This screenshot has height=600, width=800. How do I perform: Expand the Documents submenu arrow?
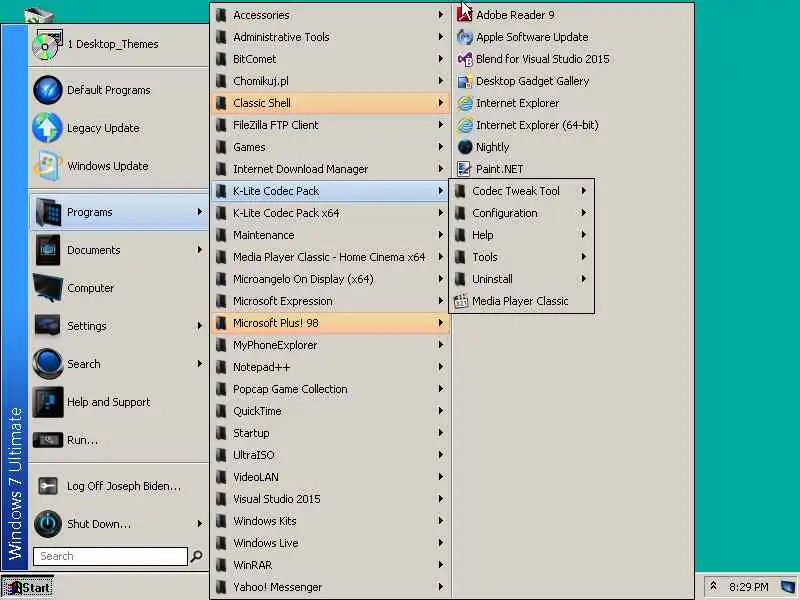[x=199, y=249]
